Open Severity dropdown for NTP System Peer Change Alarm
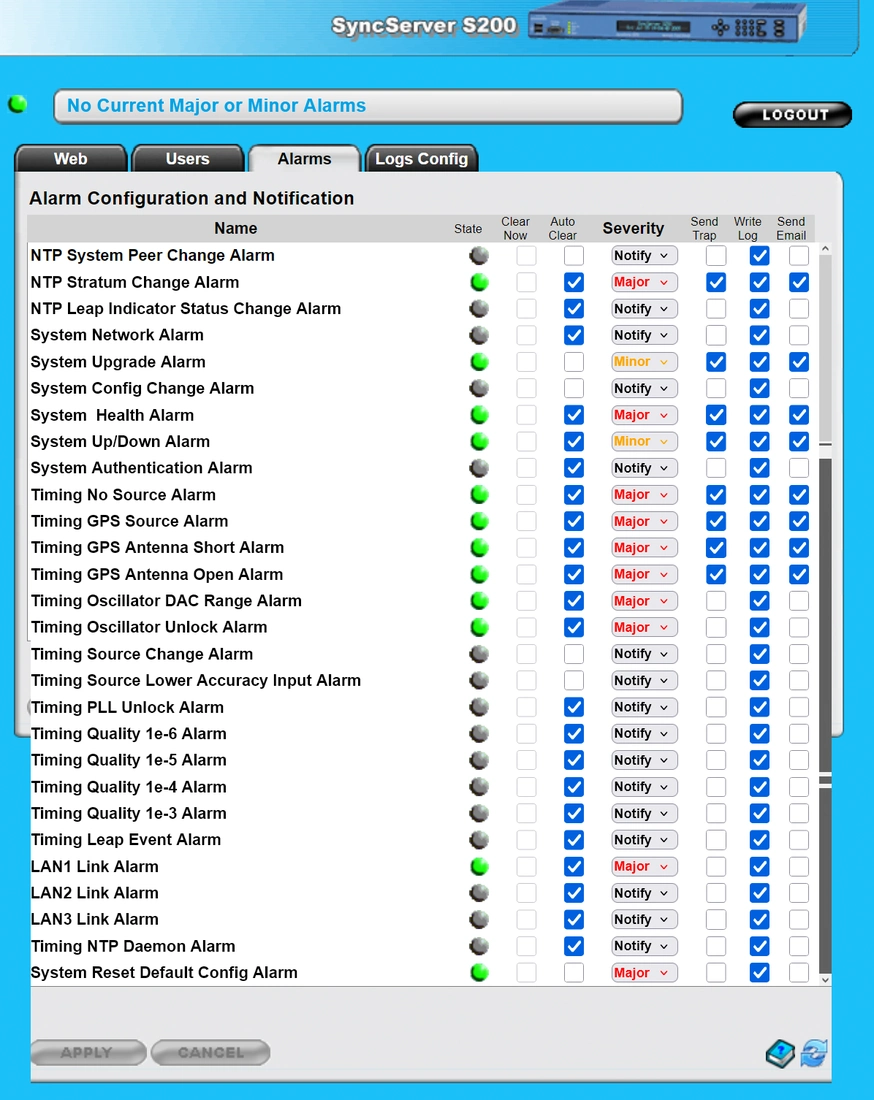This screenshot has width=874, height=1100. point(644,255)
